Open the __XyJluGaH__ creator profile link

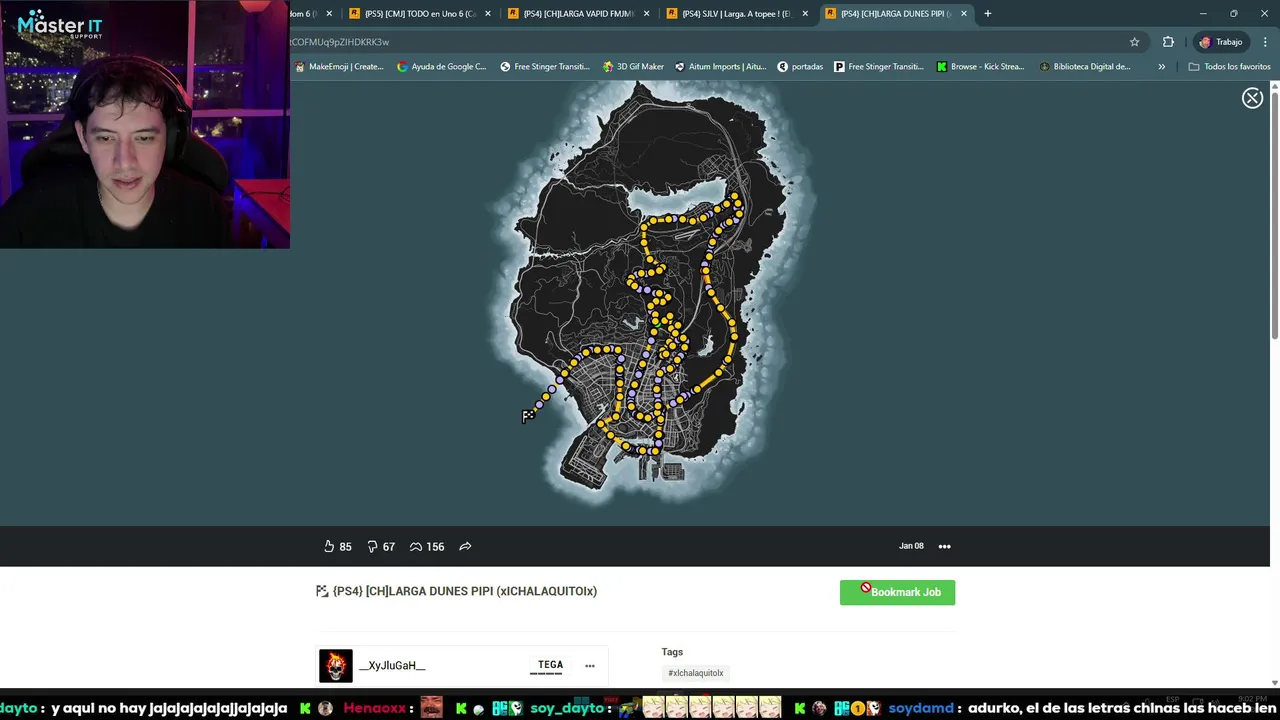pyautogui.click(x=392, y=666)
